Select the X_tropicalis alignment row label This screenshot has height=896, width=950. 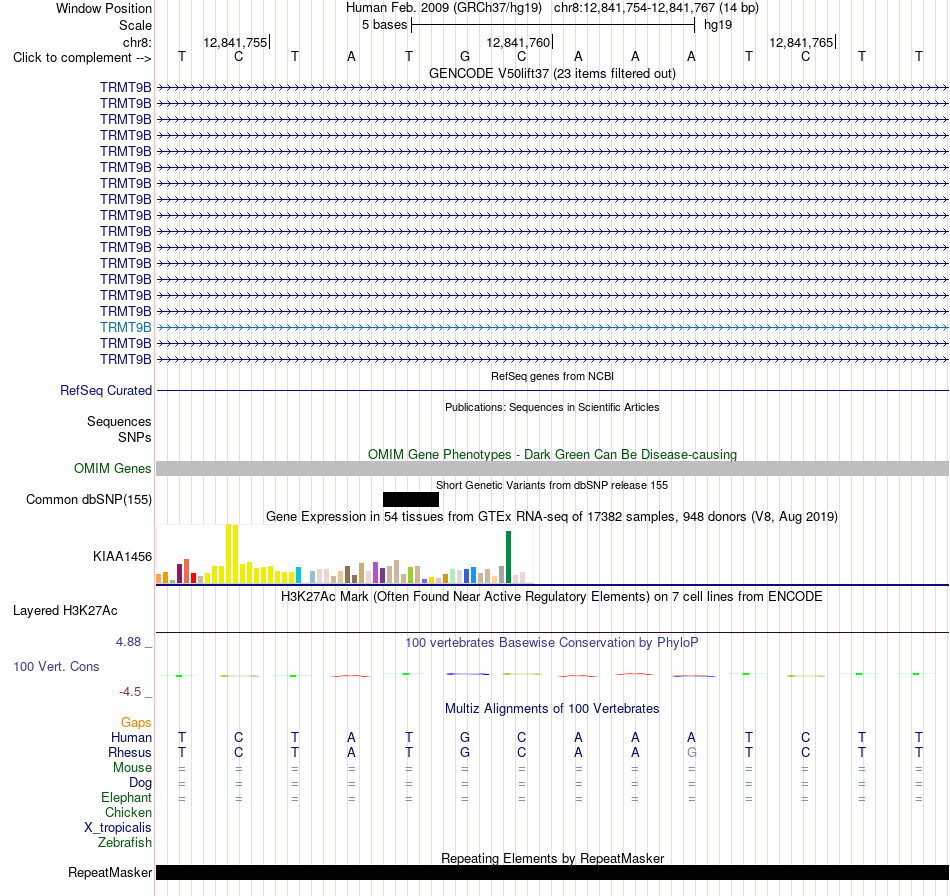point(118,828)
